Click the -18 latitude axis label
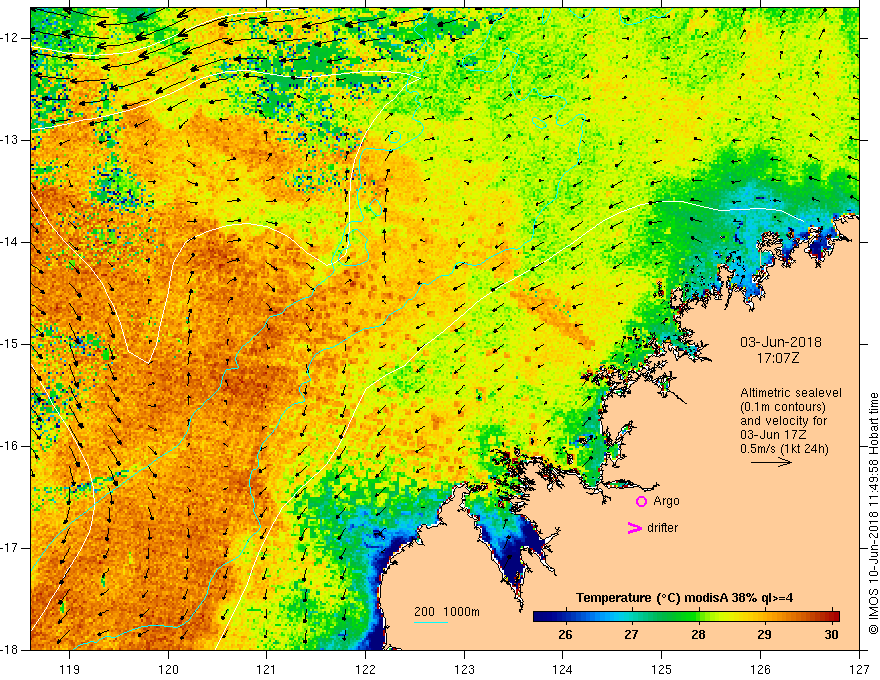 [11, 650]
